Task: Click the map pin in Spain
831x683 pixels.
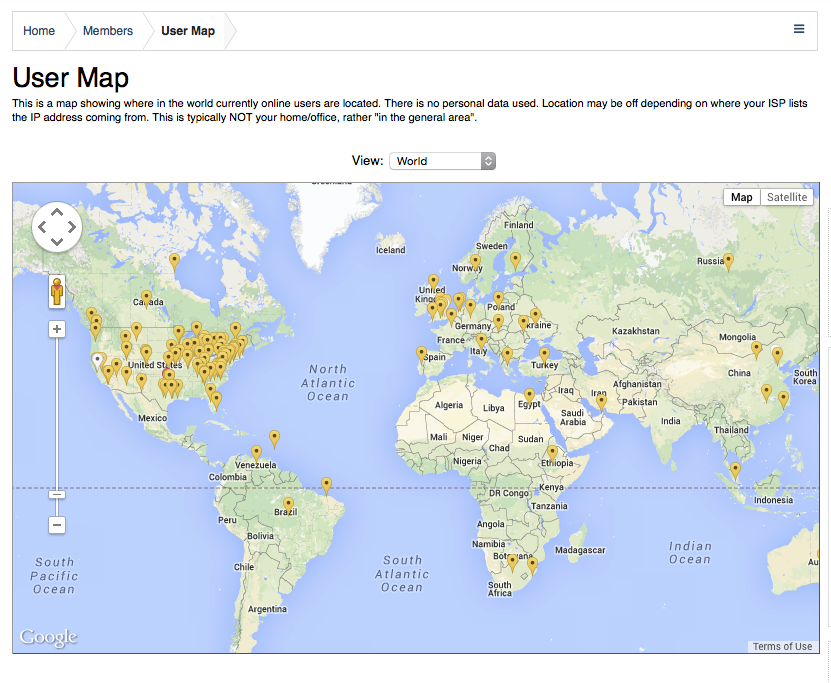Action: point(421,353)
